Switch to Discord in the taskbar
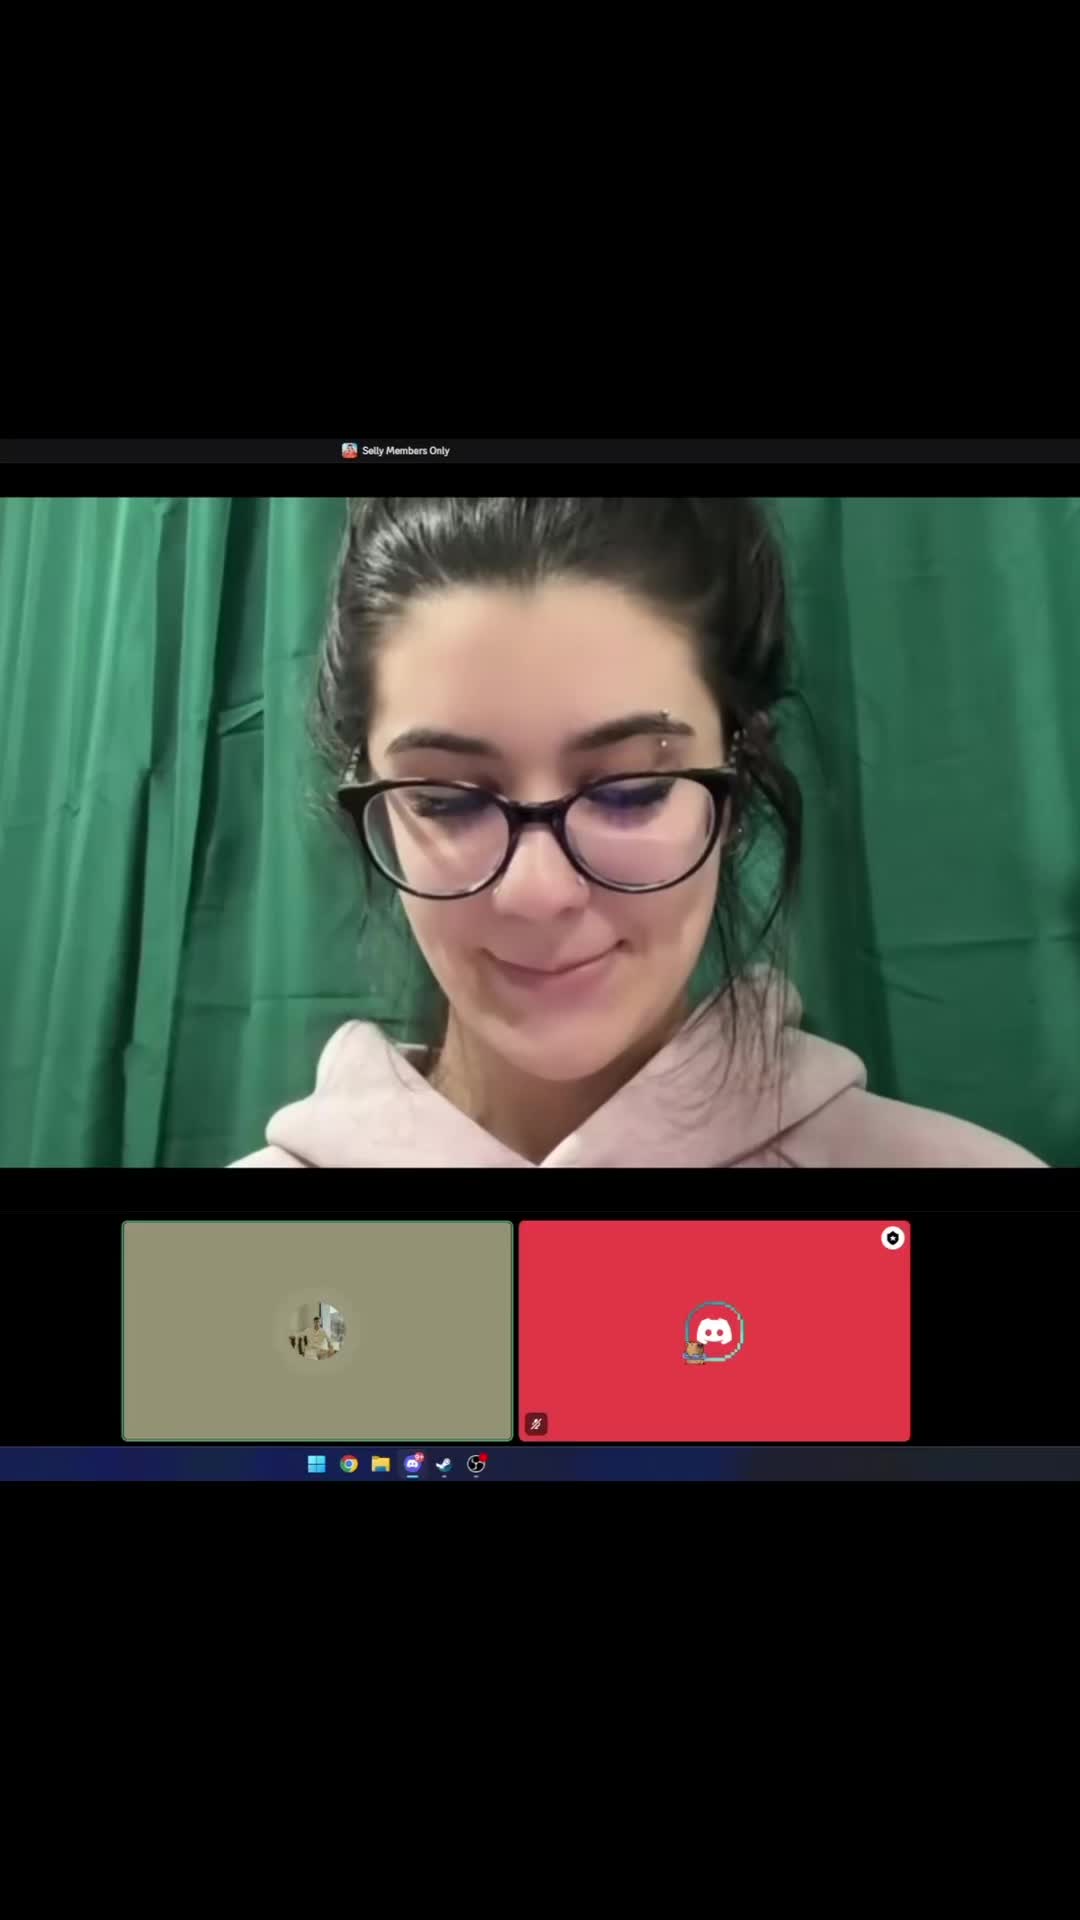 click(x=413, y=1464)
